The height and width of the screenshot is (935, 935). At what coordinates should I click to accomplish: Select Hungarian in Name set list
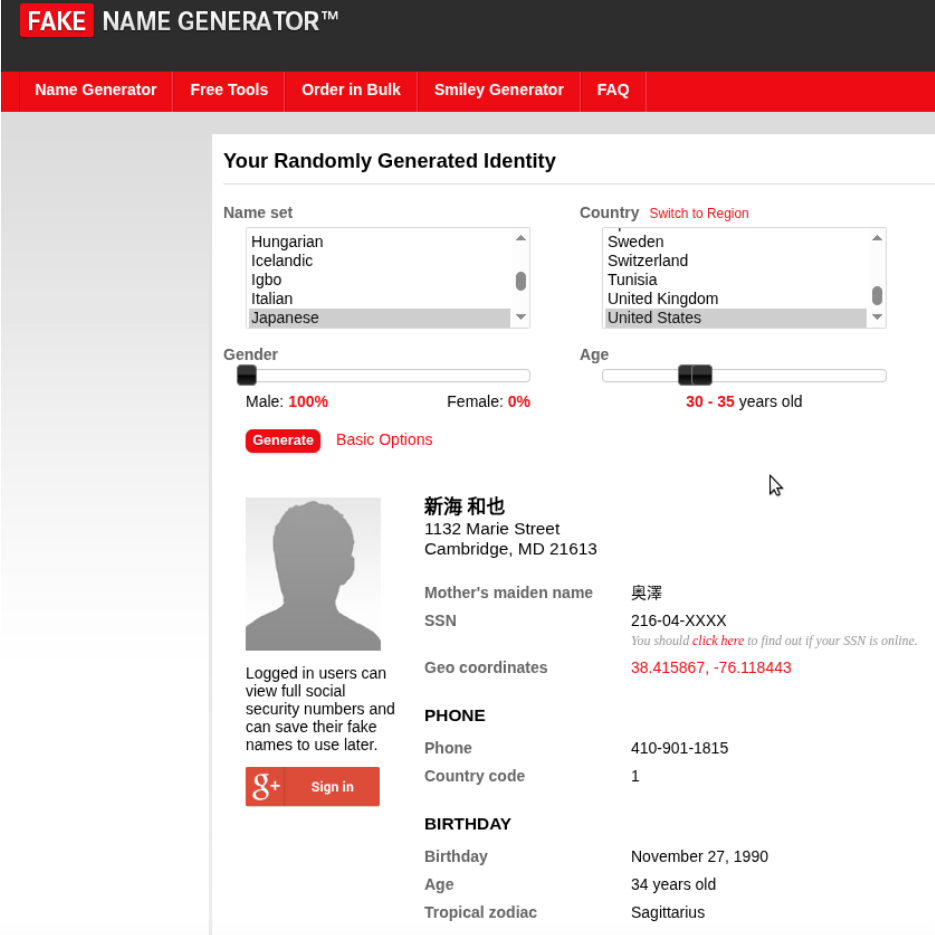pyautogui.click(x=287, y=242)
